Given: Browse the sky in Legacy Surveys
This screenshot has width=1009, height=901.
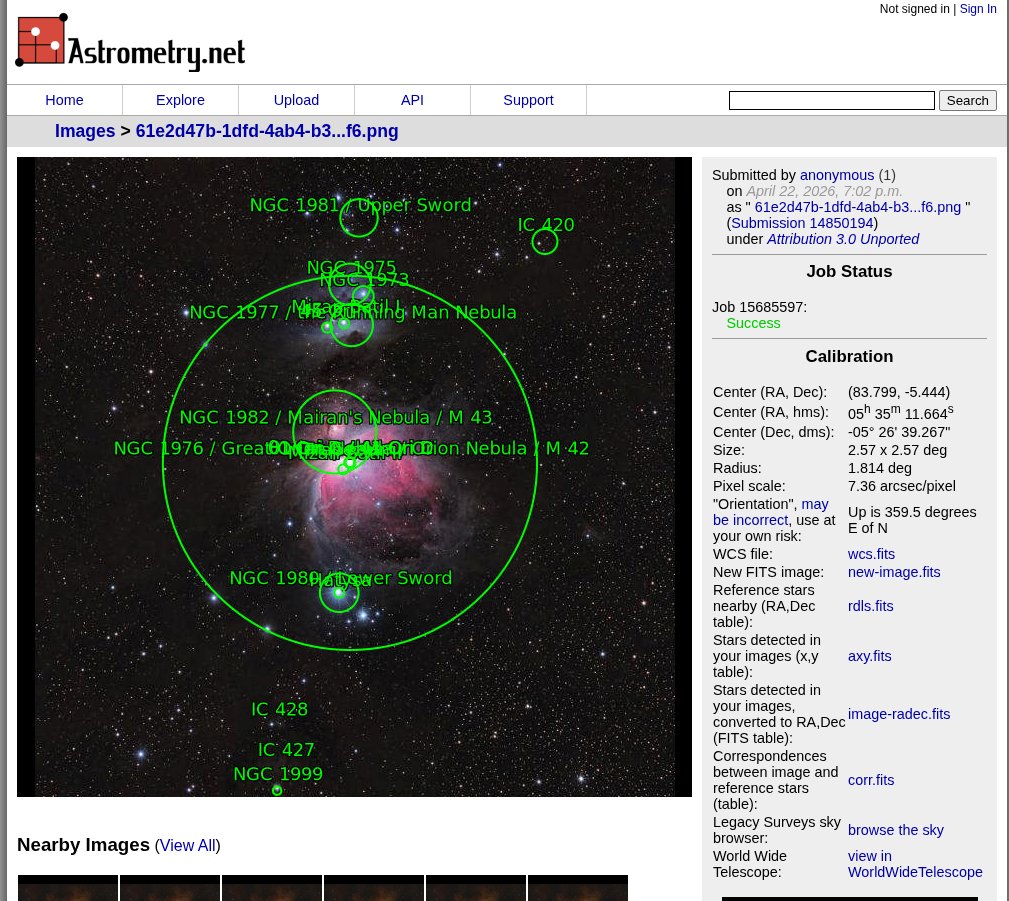Looking at the screenshot, I should point(895,830).
